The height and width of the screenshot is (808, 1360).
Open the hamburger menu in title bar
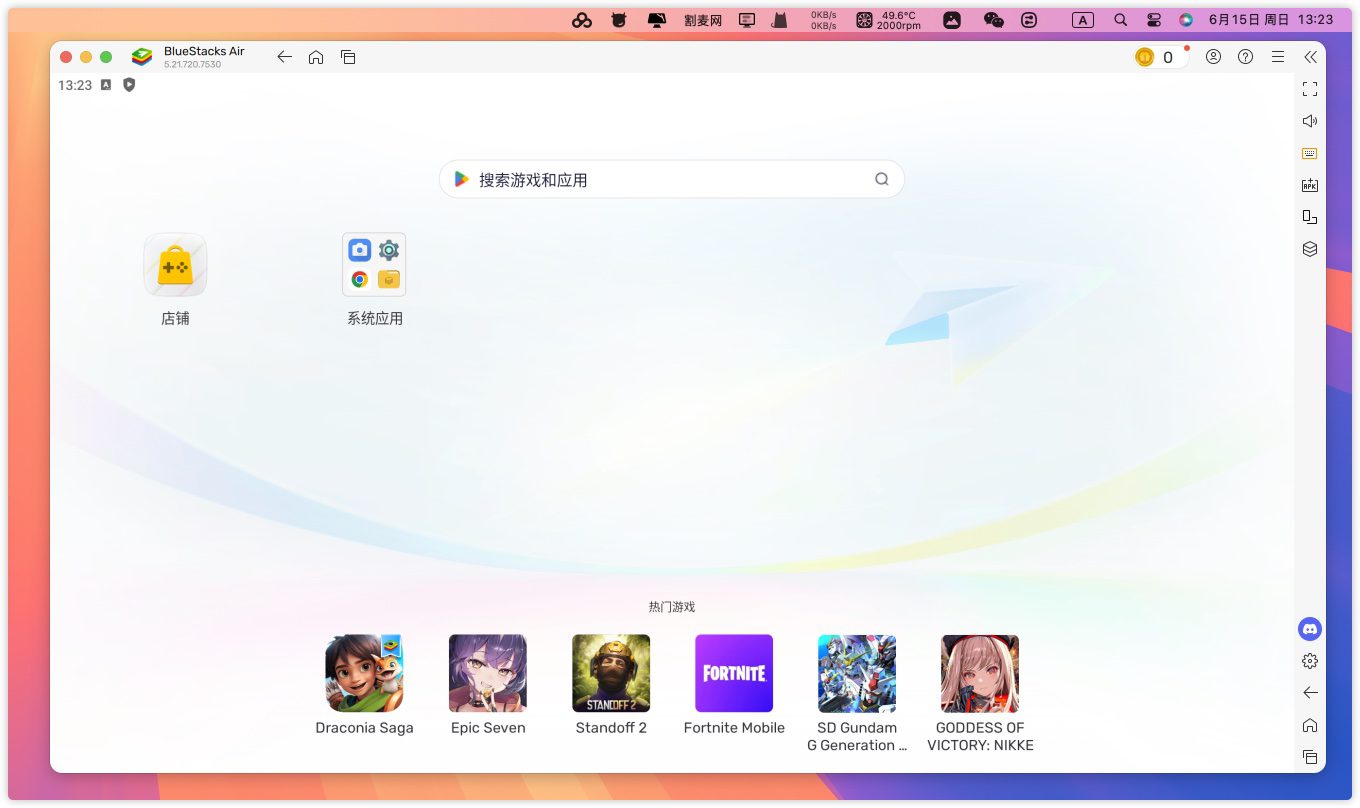pyautogui.click(x=1278, y=57)
